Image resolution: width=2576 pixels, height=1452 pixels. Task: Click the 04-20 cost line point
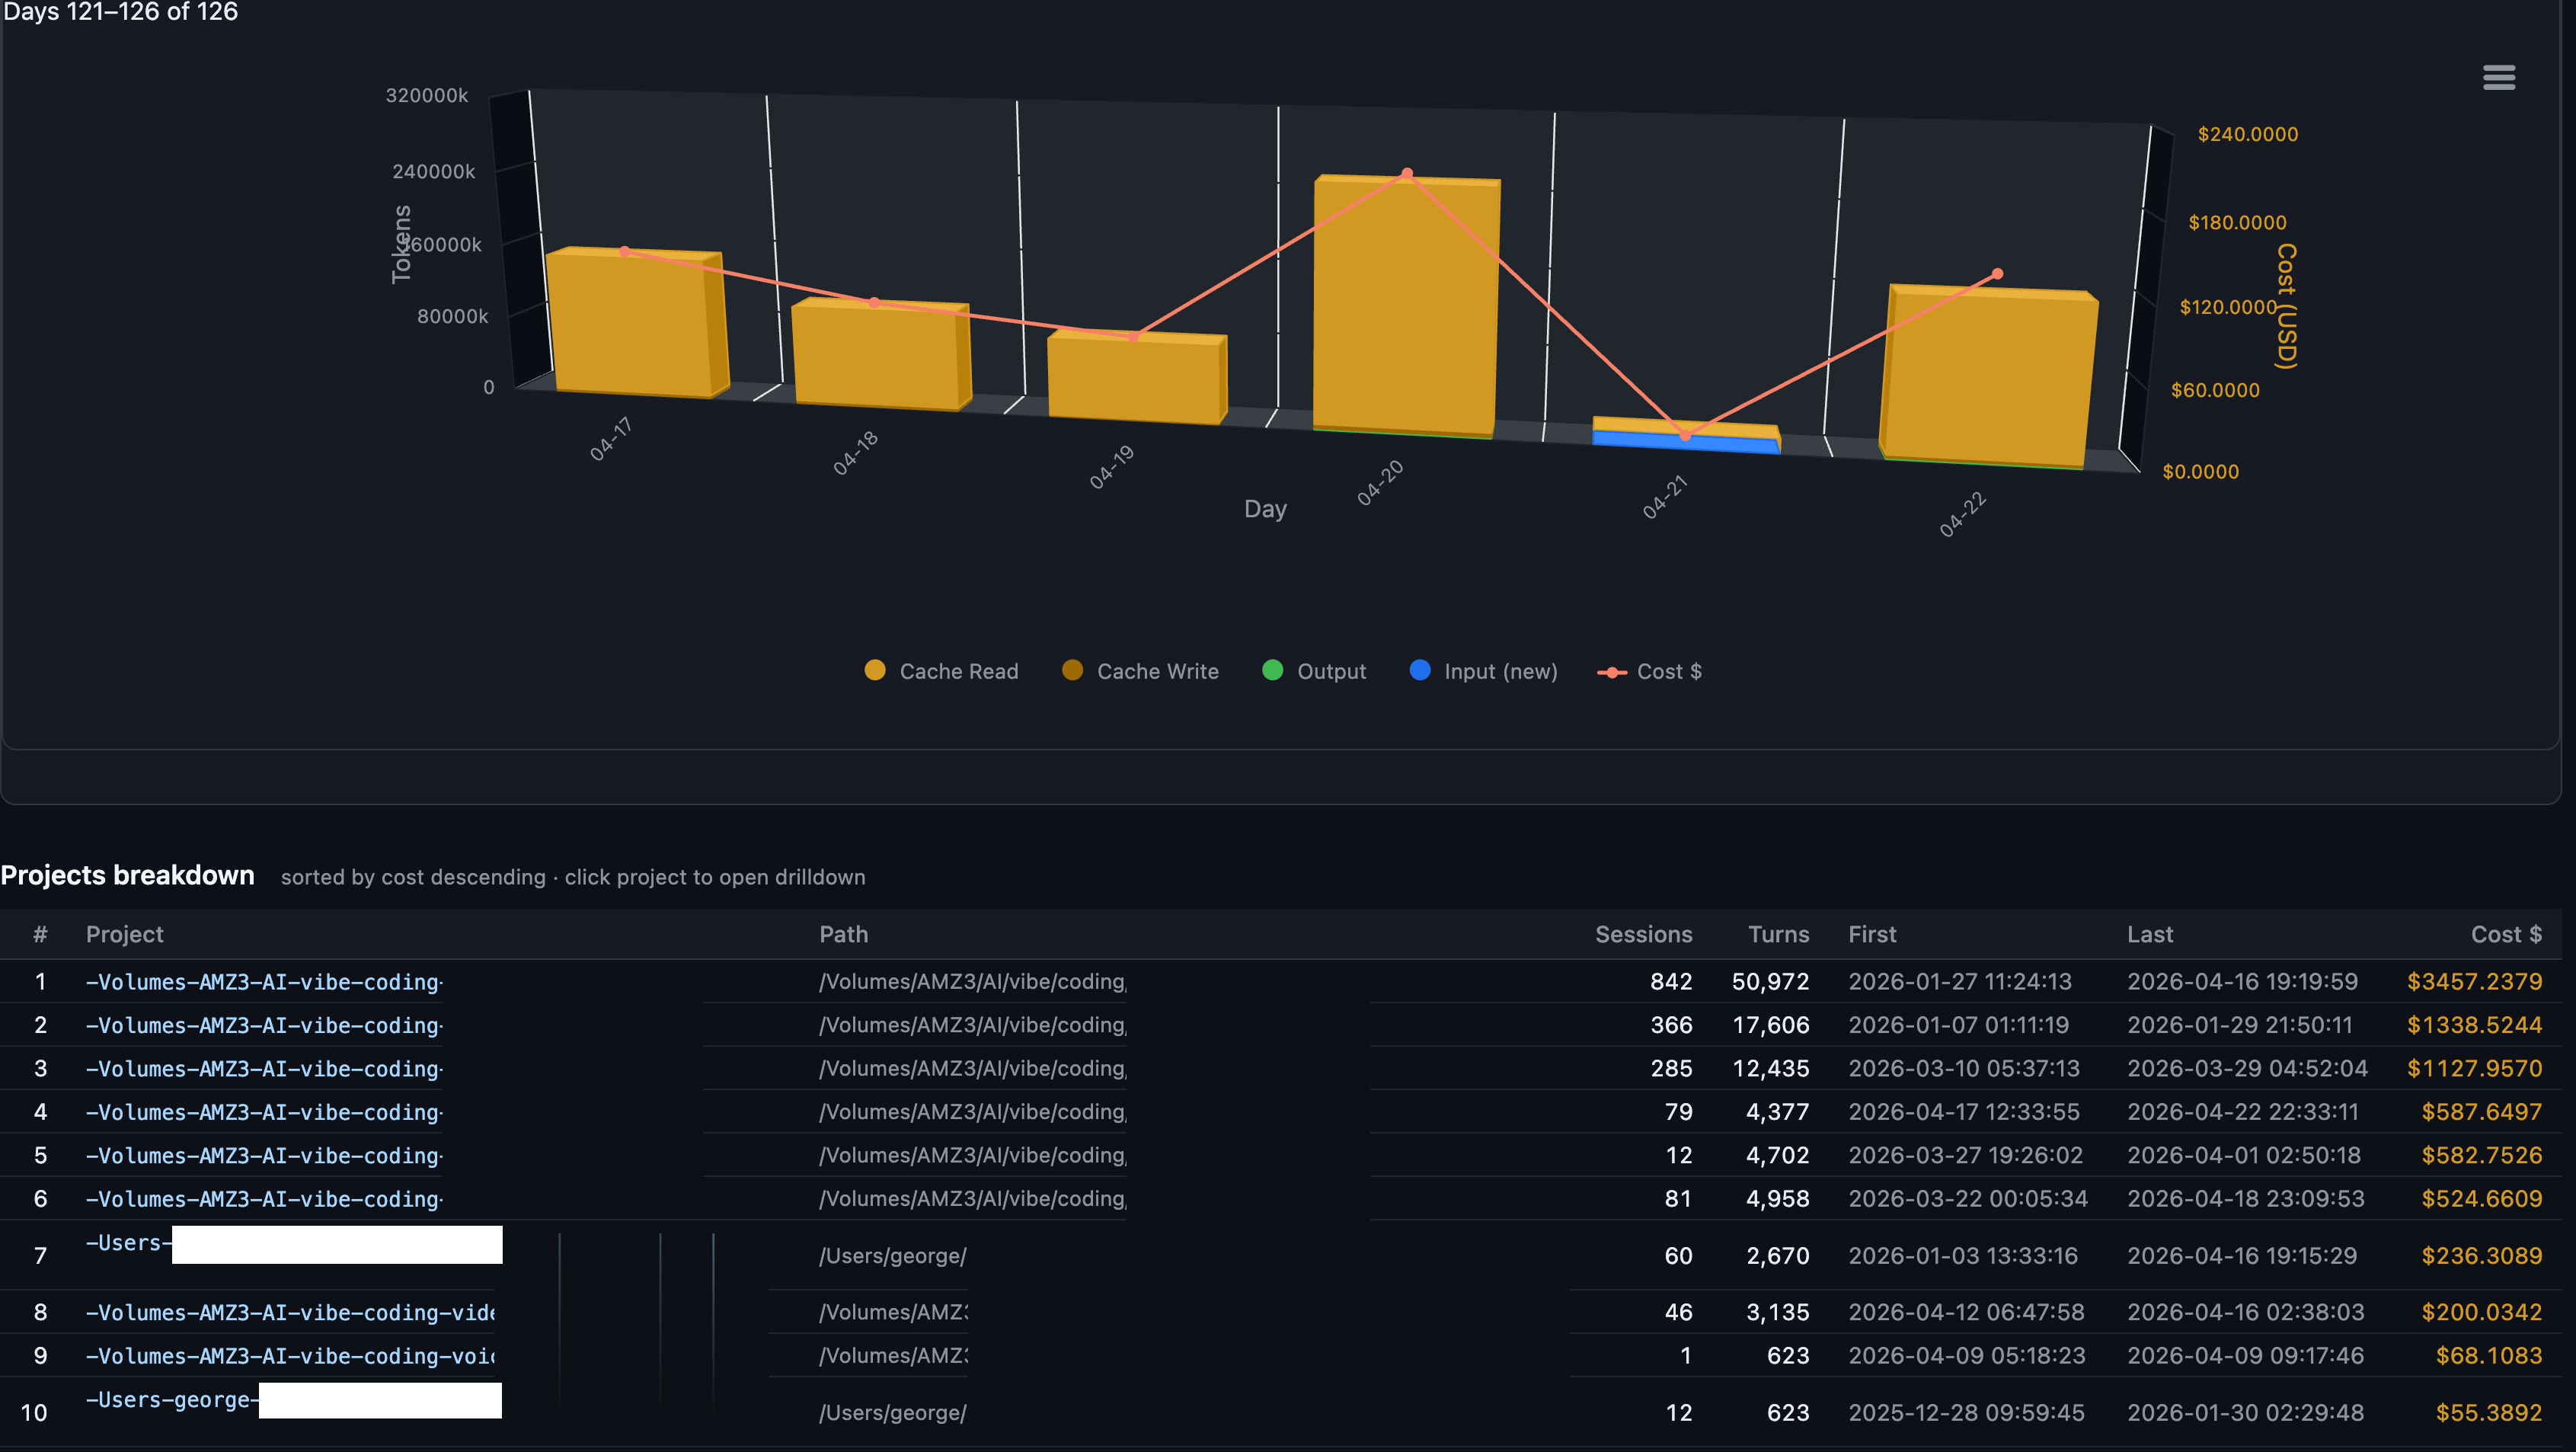coord(1407,174)
